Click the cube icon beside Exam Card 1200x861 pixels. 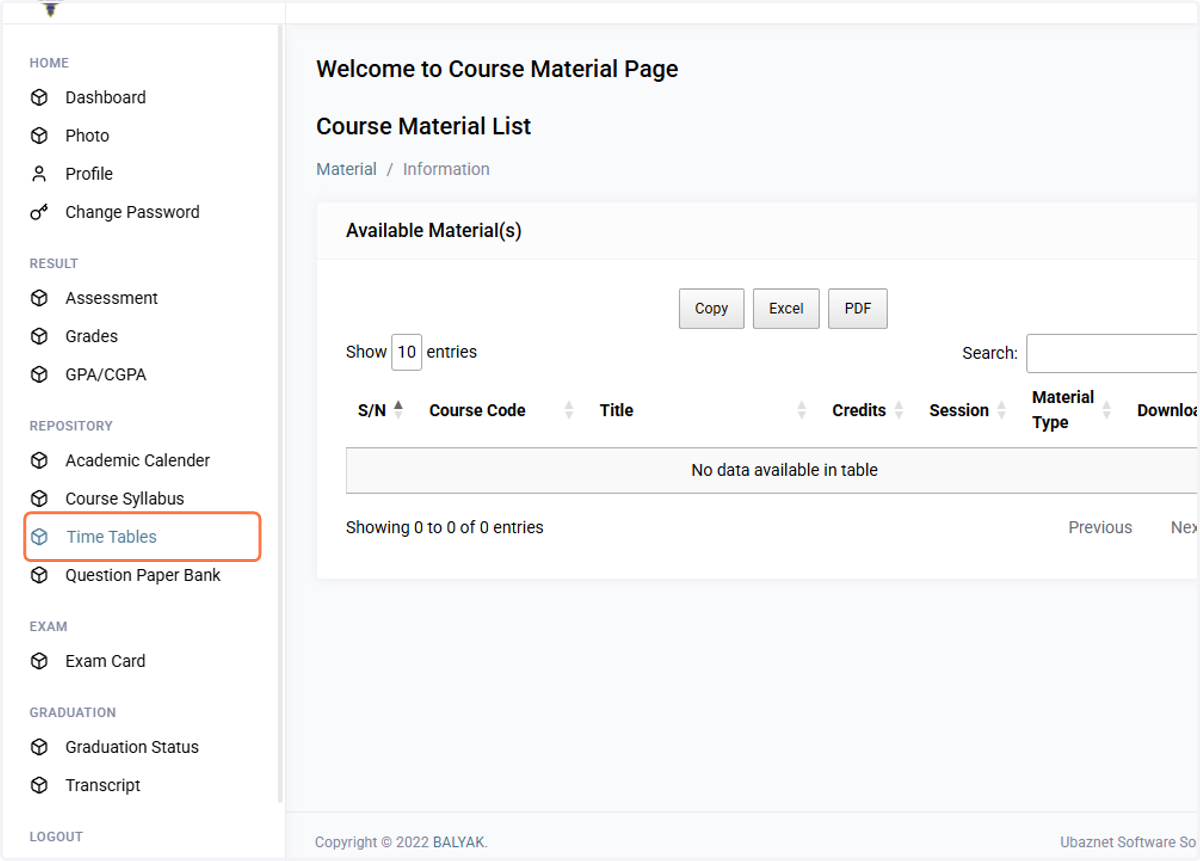pyautogui.click(x=39, y=661)
